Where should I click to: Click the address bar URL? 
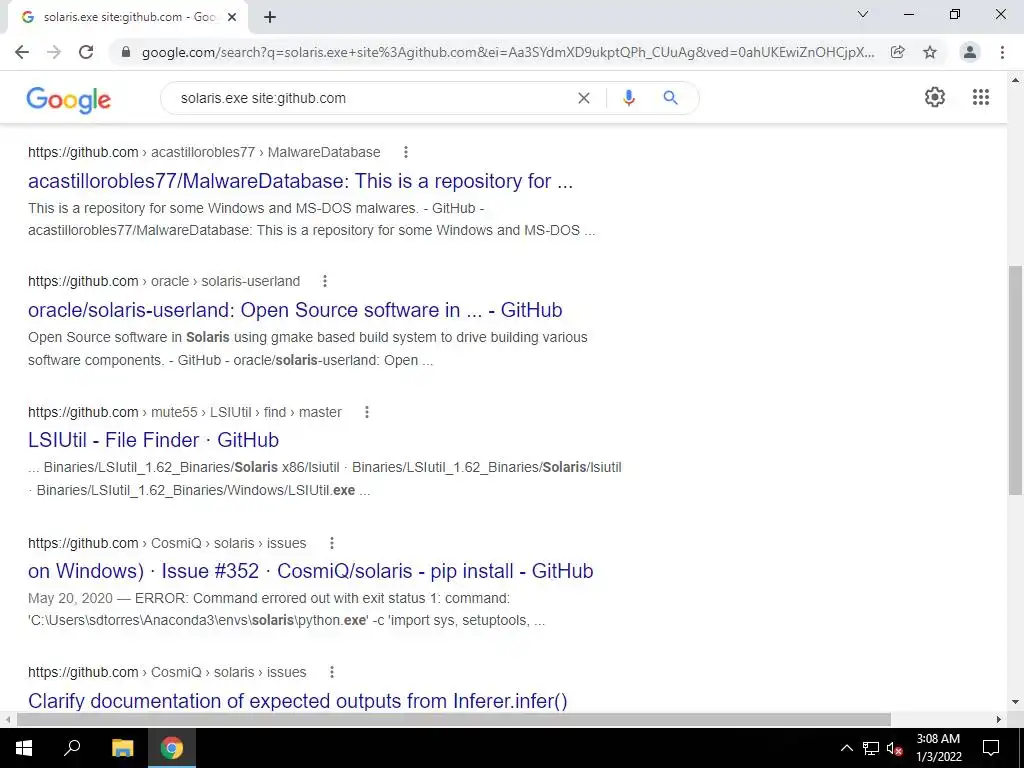click(508, 52)
